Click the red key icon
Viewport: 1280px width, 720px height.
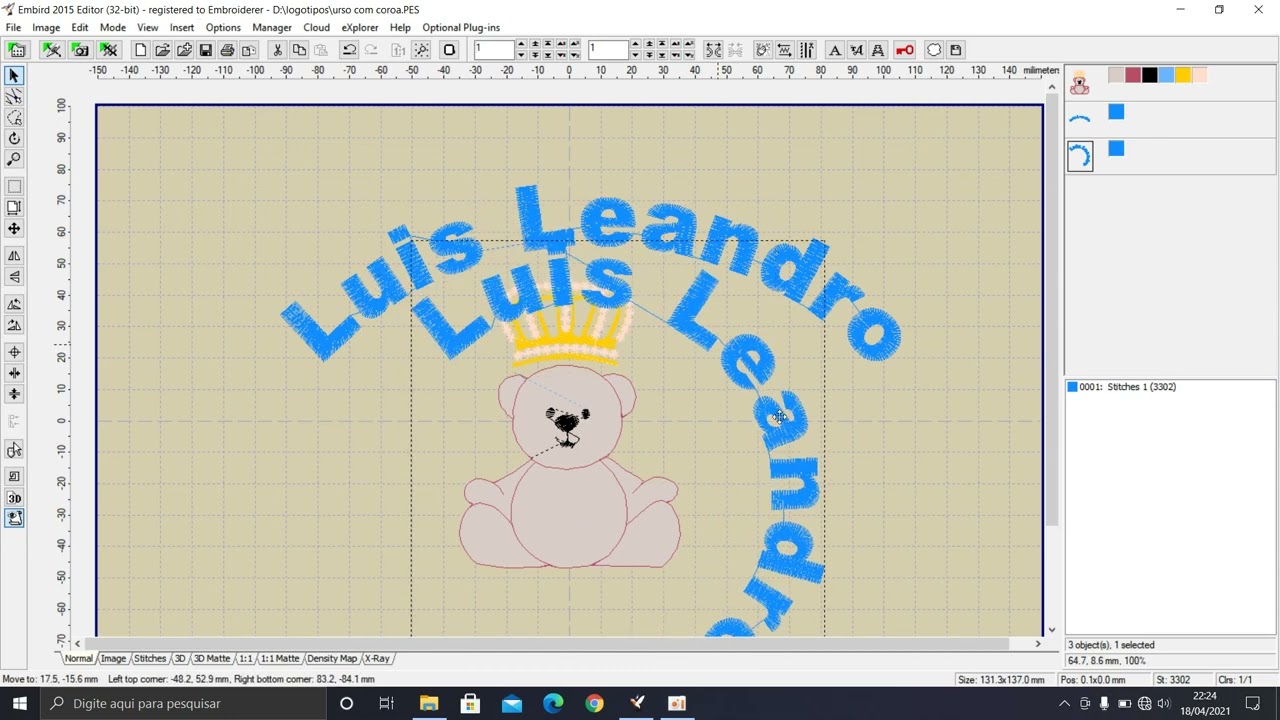pyautogui.click(x=905, y=50)
